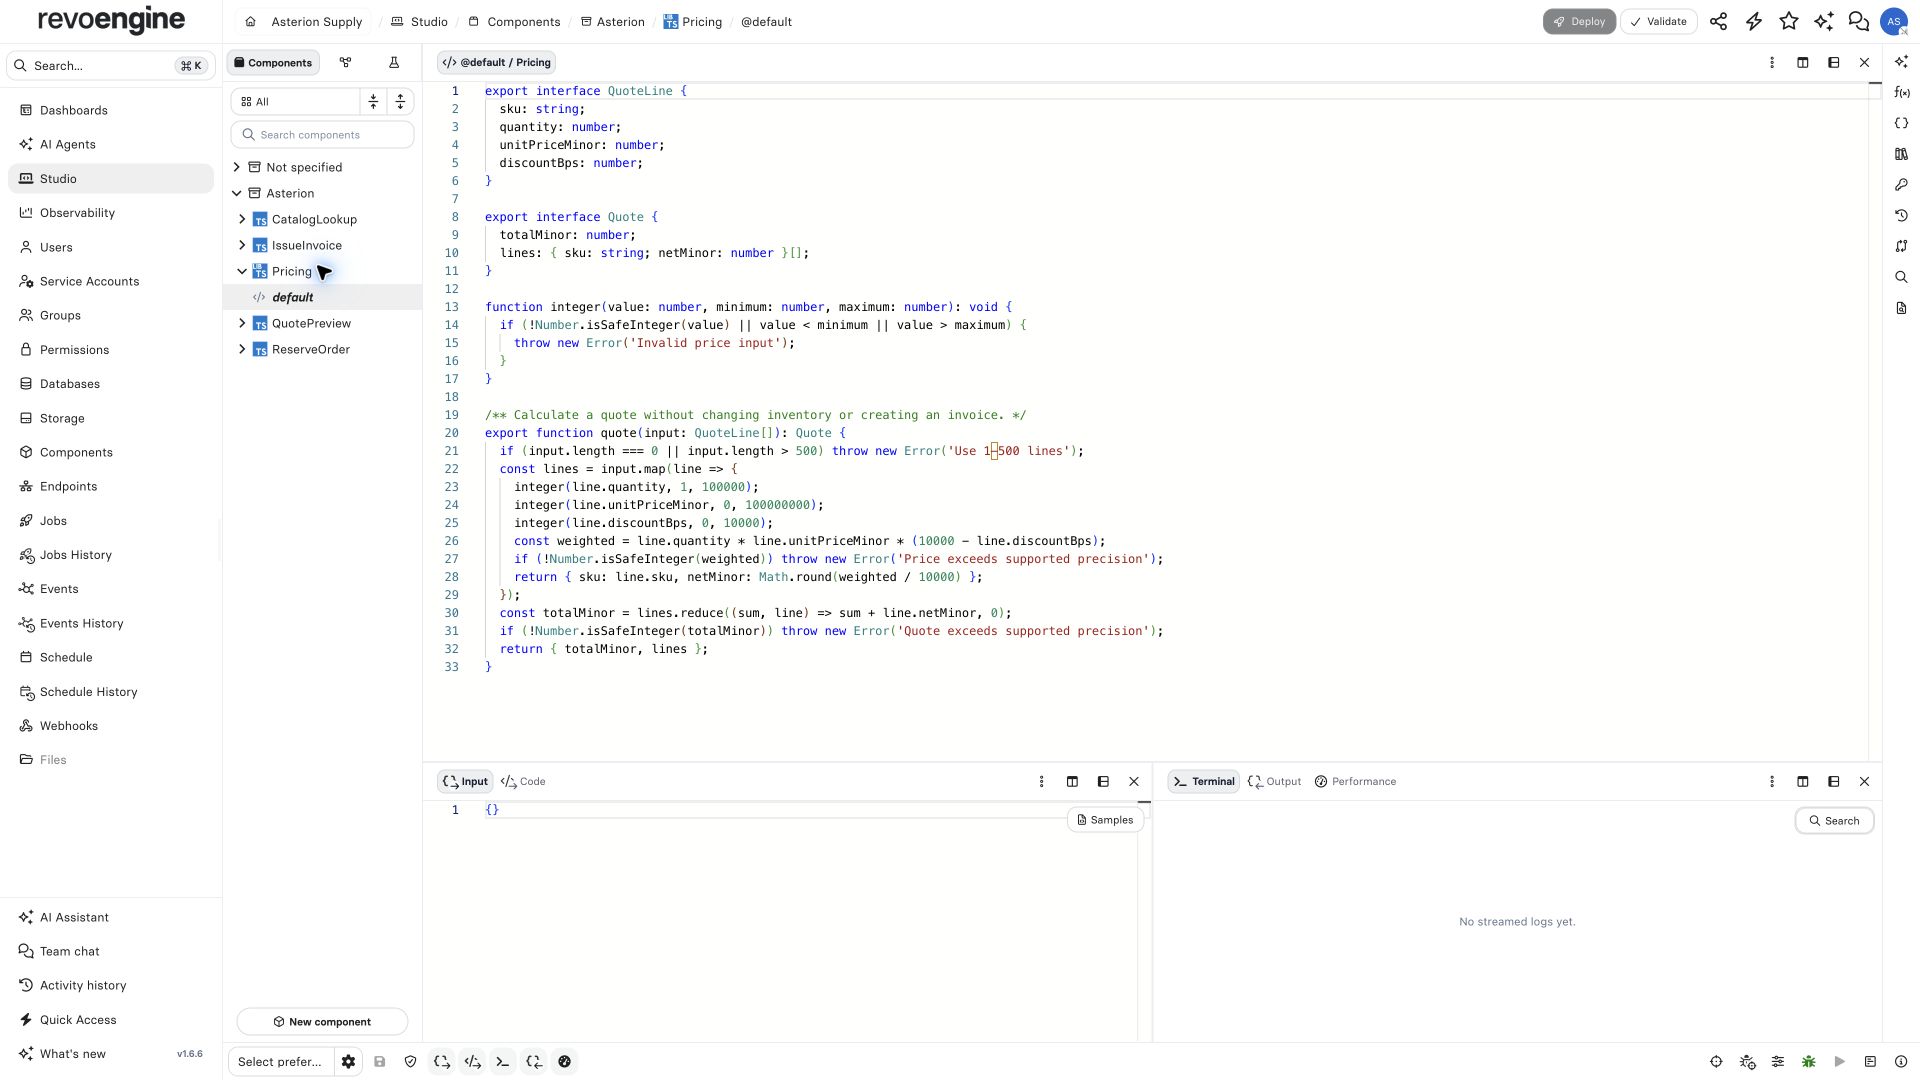Click the shield check icon in bottom toolbar
The width and height of the screenshot is (1920, 1080).
pos(410,1062)
